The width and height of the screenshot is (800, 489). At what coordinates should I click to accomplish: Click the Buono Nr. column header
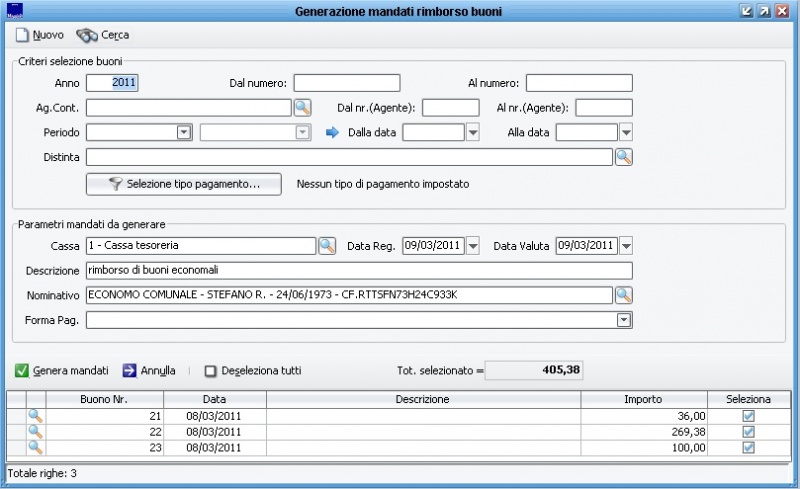[105, 400]
